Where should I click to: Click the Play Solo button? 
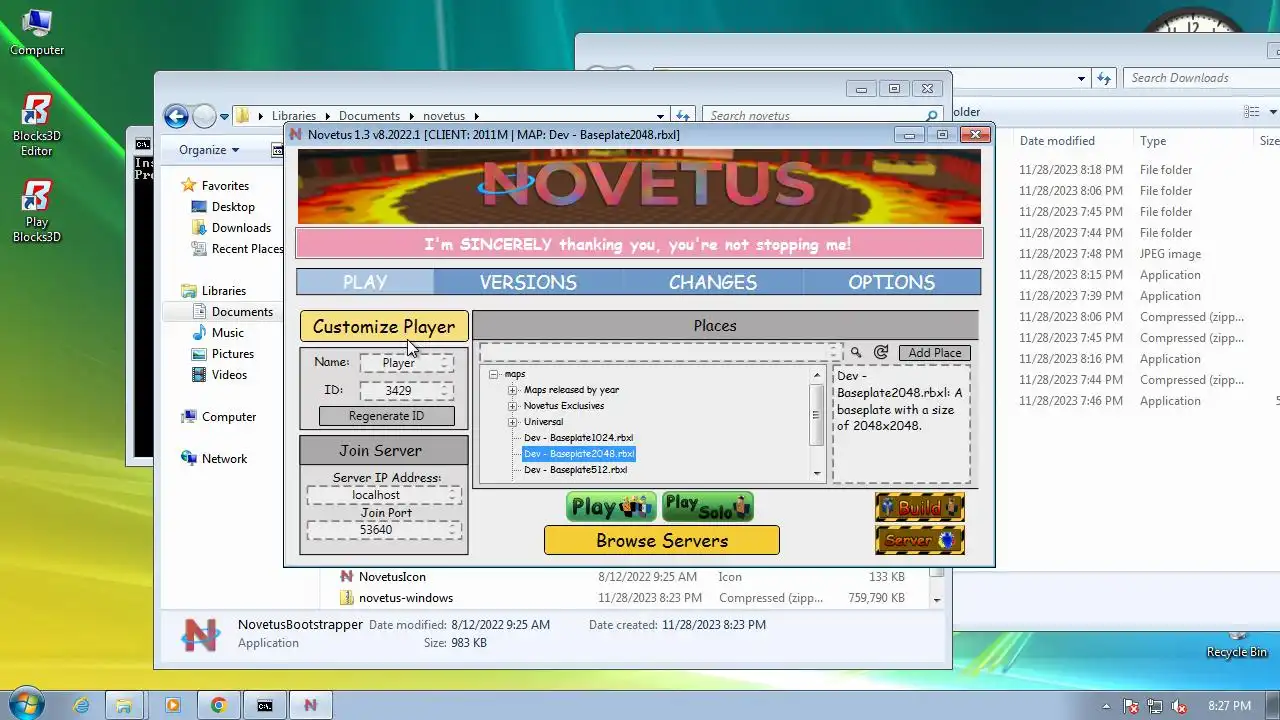(x=707, y=507)
